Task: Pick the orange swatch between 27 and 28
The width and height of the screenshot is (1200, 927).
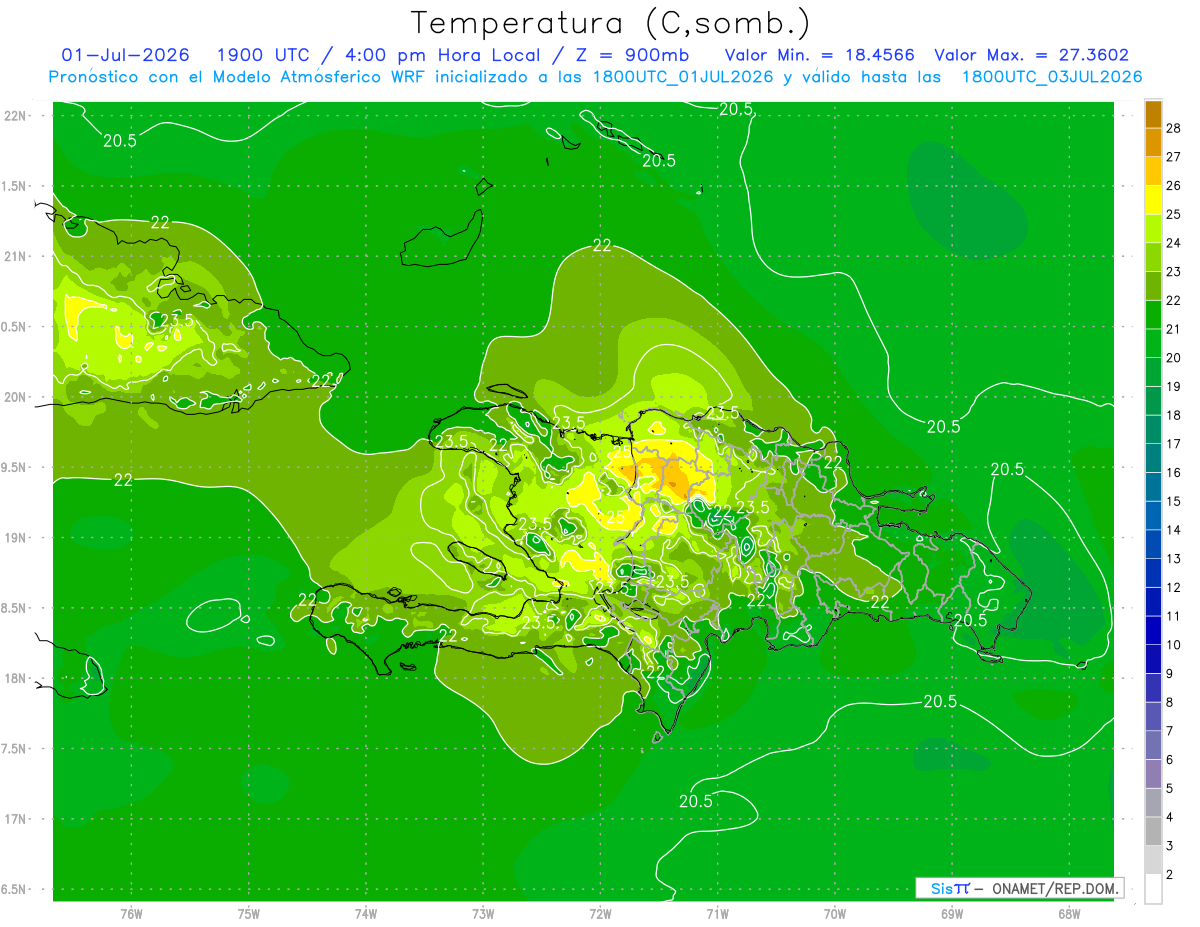Action: pyautogui.click(x=1153, y=143)
